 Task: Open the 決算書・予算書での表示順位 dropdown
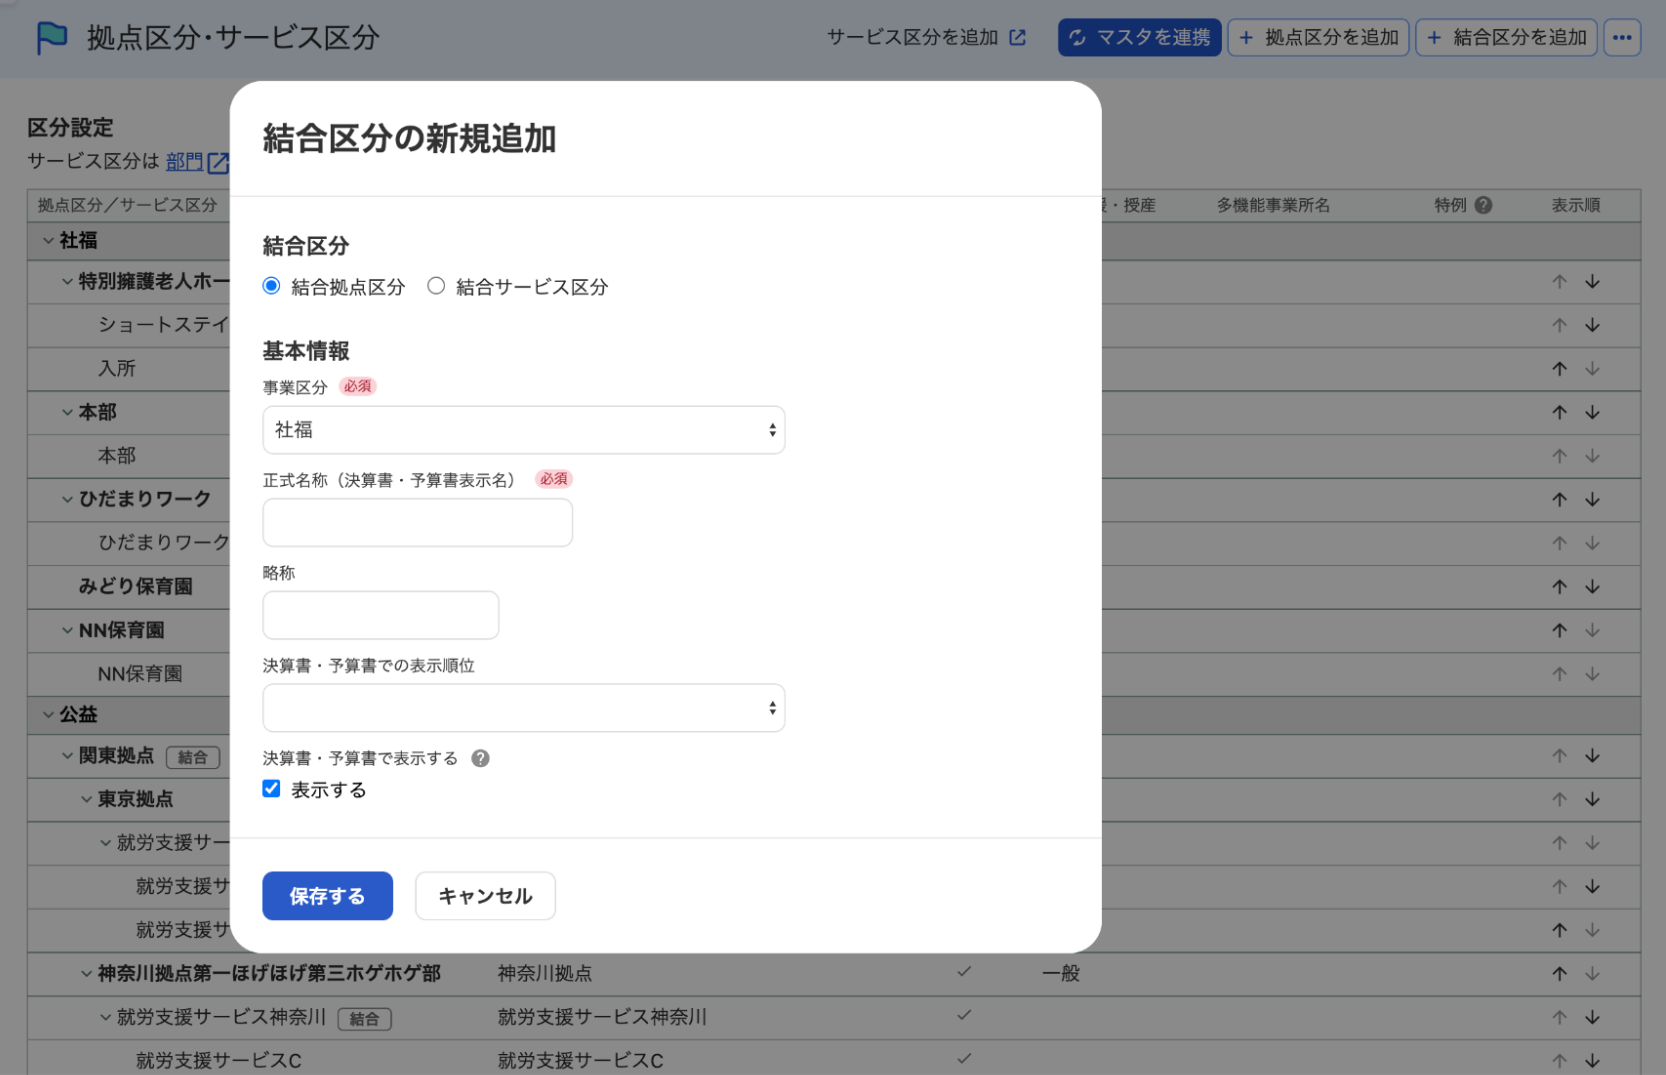[x=524, y=708]
